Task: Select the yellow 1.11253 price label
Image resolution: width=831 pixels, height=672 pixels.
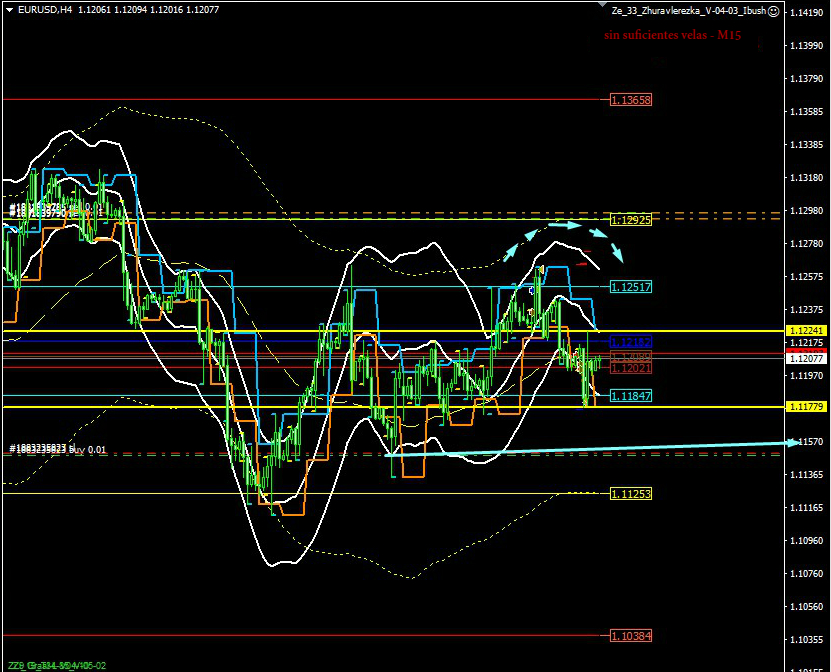Action: tap(631, 493)
